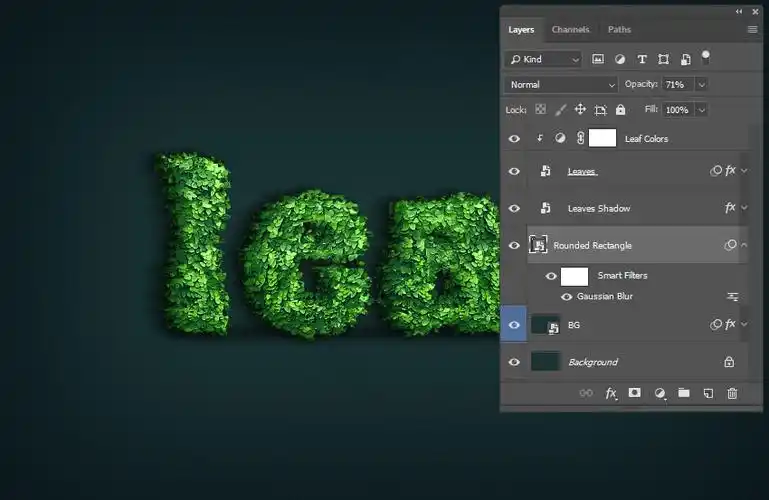Delete layer using the trash icon
This screenshot has width=769, height=500.
[x=732, y=394]
